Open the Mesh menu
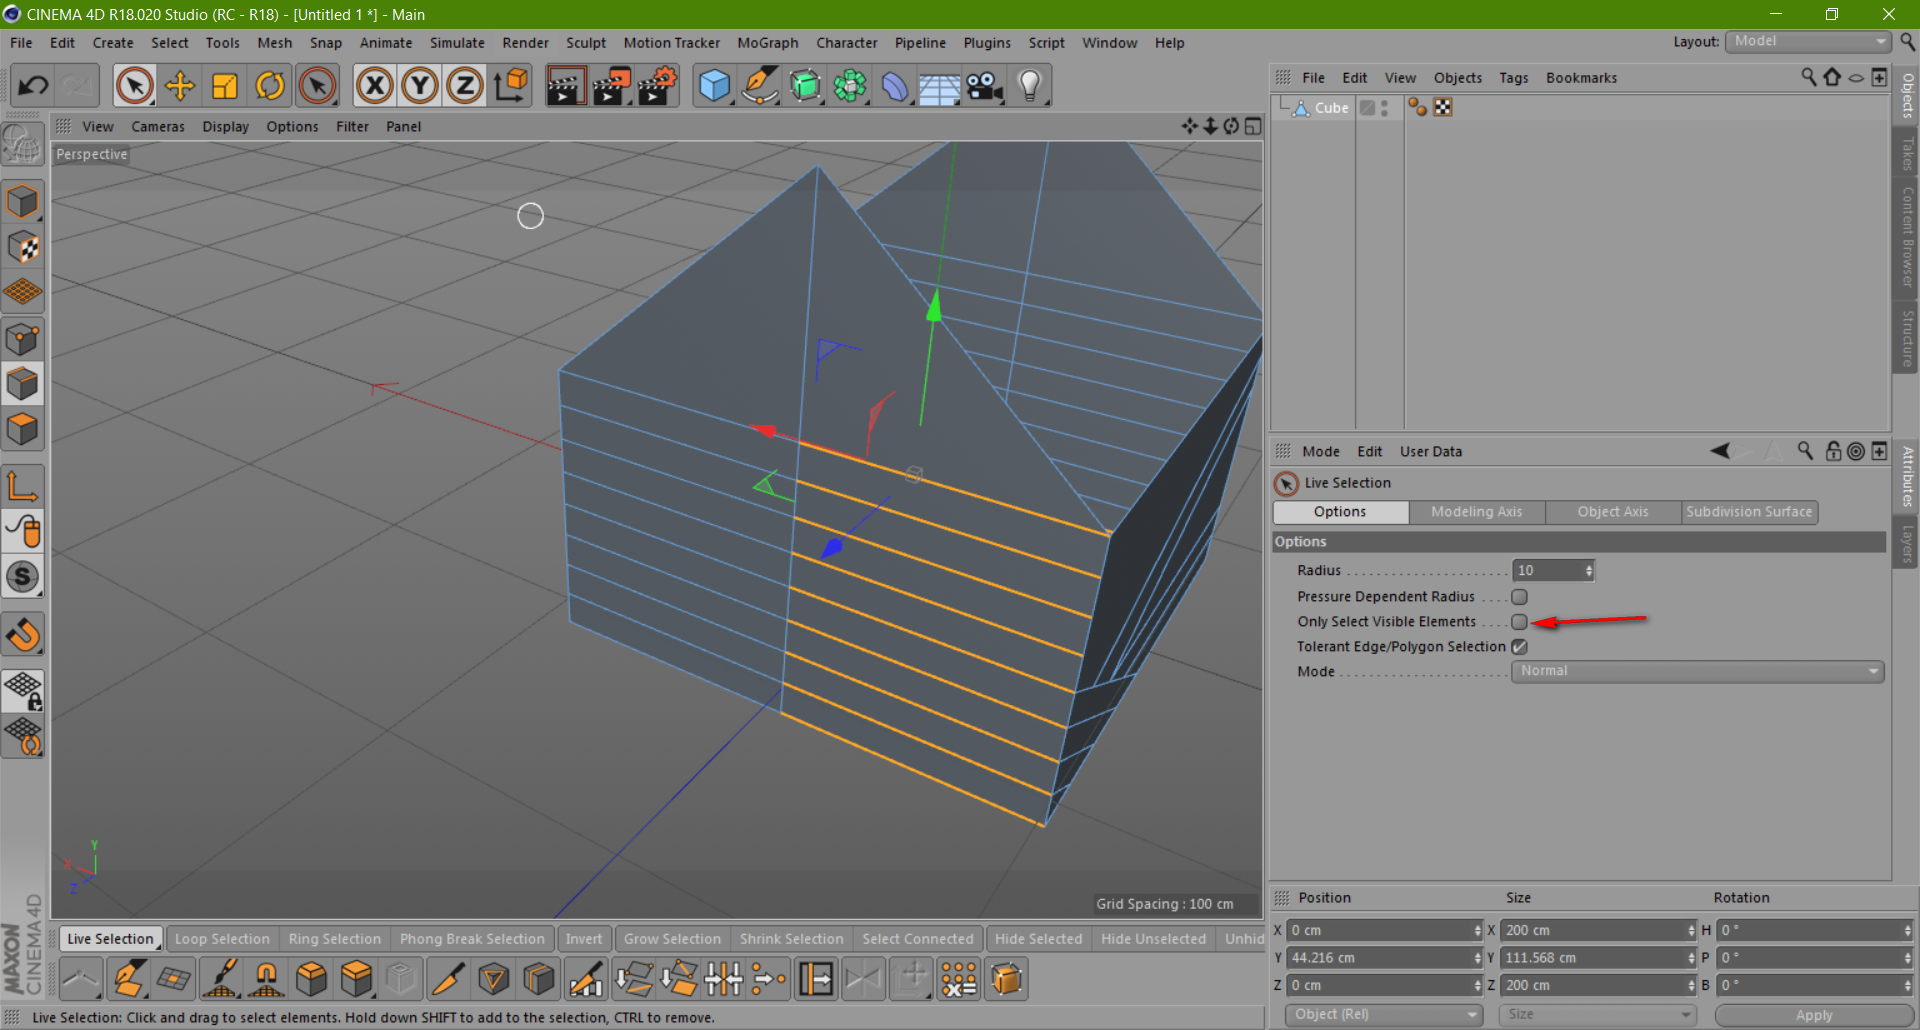Image resolution: width=1920 pixels, height=1030 pixels. (x=274, y=43)
